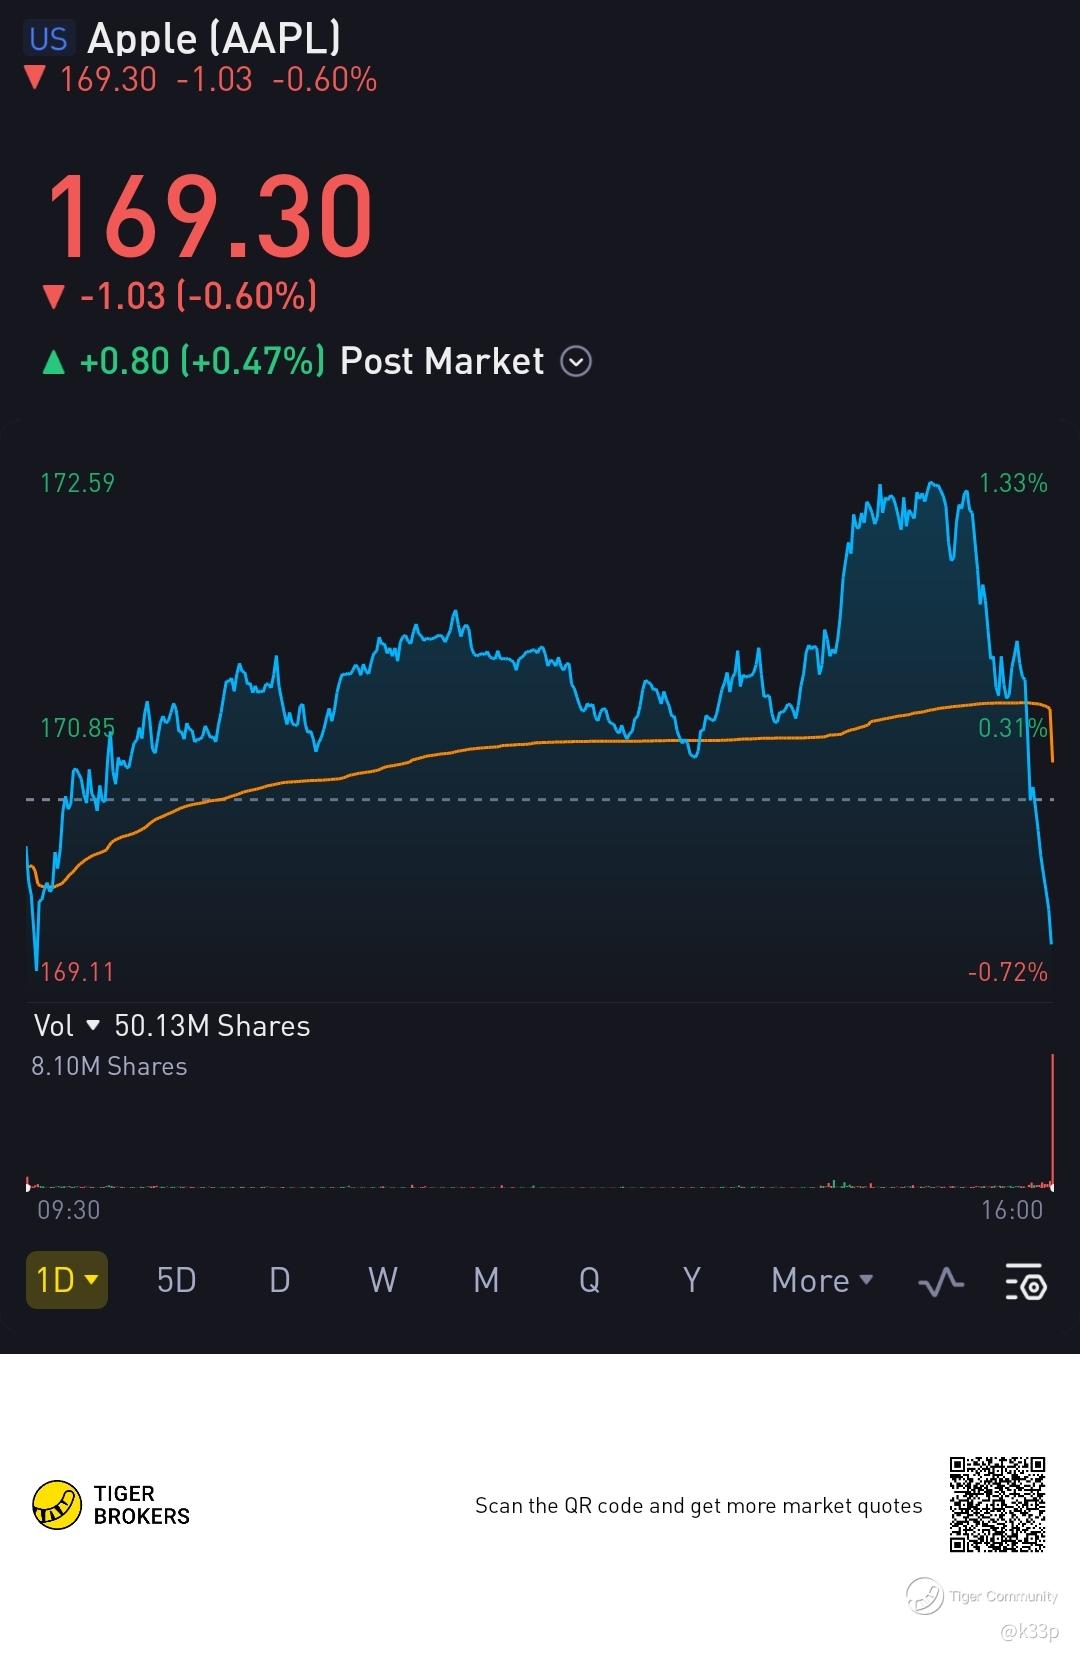Select the Q quarterly chart tab
The image size is (1080, 1656).
[589, 1281]
